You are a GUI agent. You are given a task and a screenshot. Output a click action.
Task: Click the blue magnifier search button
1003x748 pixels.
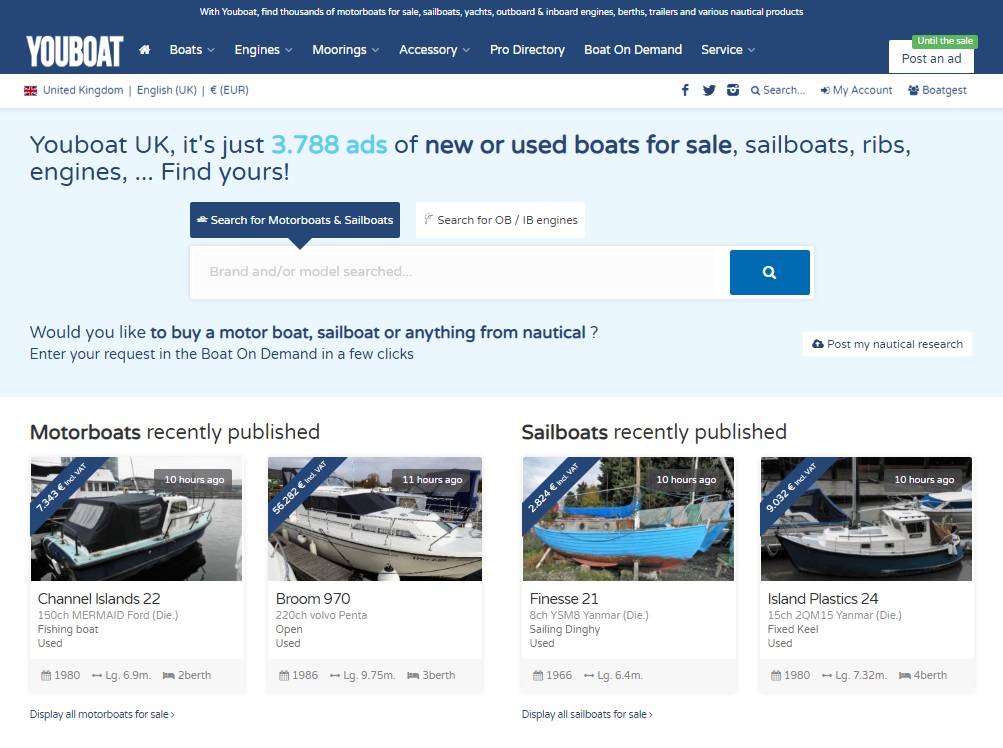point(770,273)
